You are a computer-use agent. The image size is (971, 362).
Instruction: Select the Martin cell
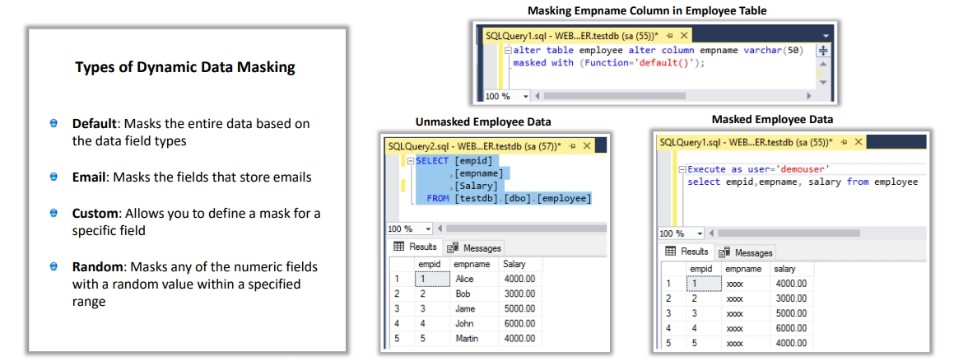[x=474, y=338]
